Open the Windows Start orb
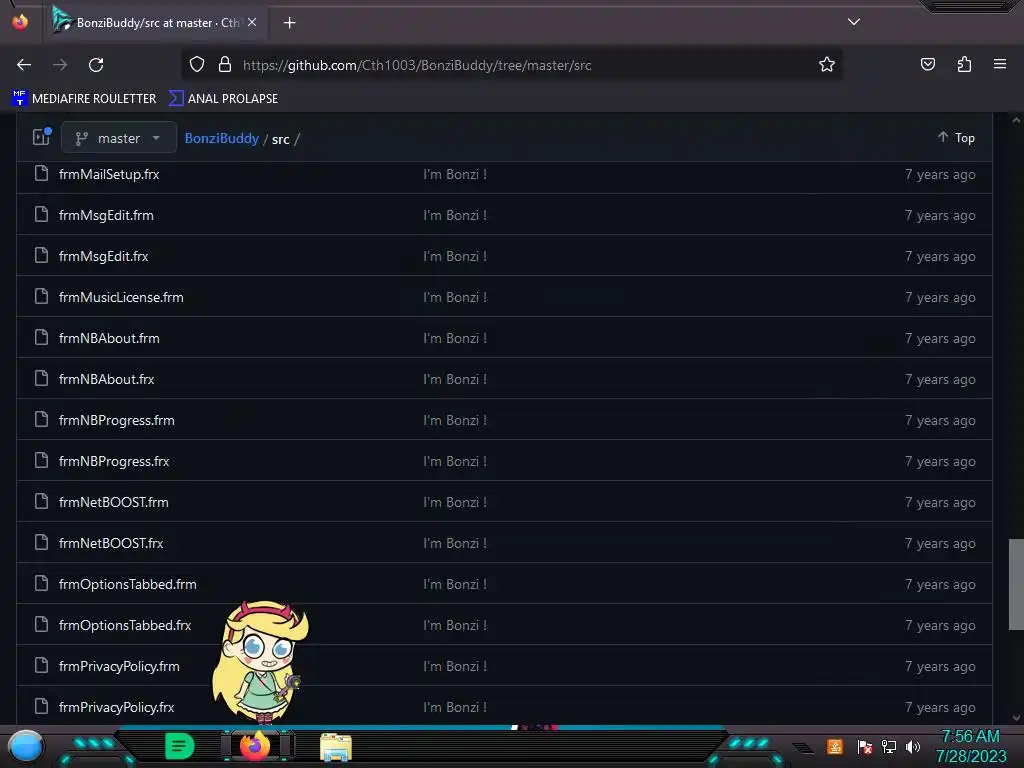Screen dimensions: 1024x768 coord(26,746)
